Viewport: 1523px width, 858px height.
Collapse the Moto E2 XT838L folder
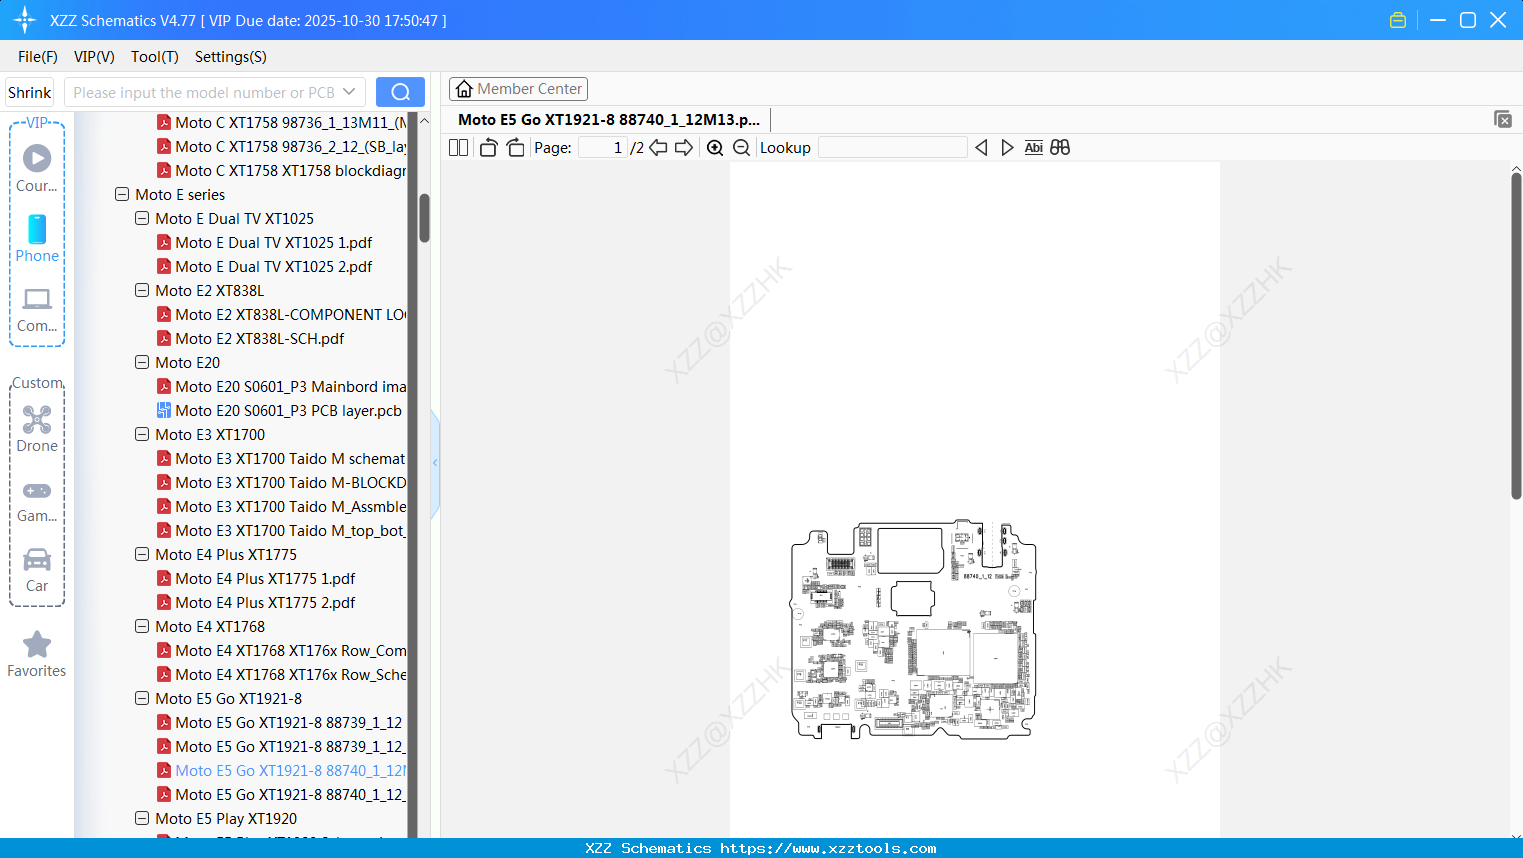pyautogui.click(x=142, y=291)
